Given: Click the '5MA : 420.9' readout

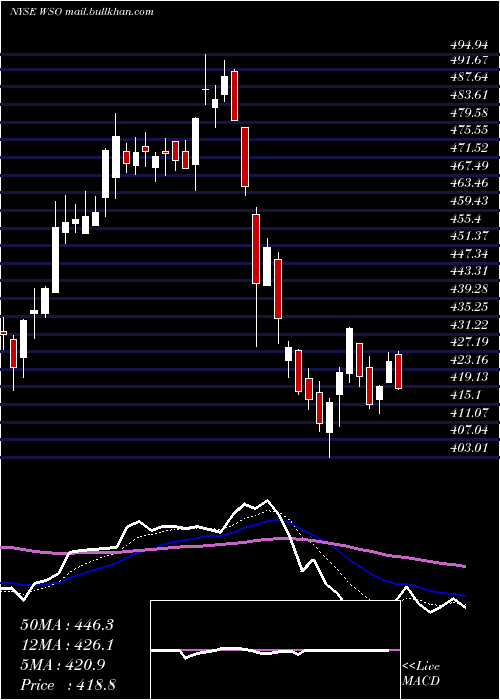Looking at the screenshot, I should pos(63,665).
